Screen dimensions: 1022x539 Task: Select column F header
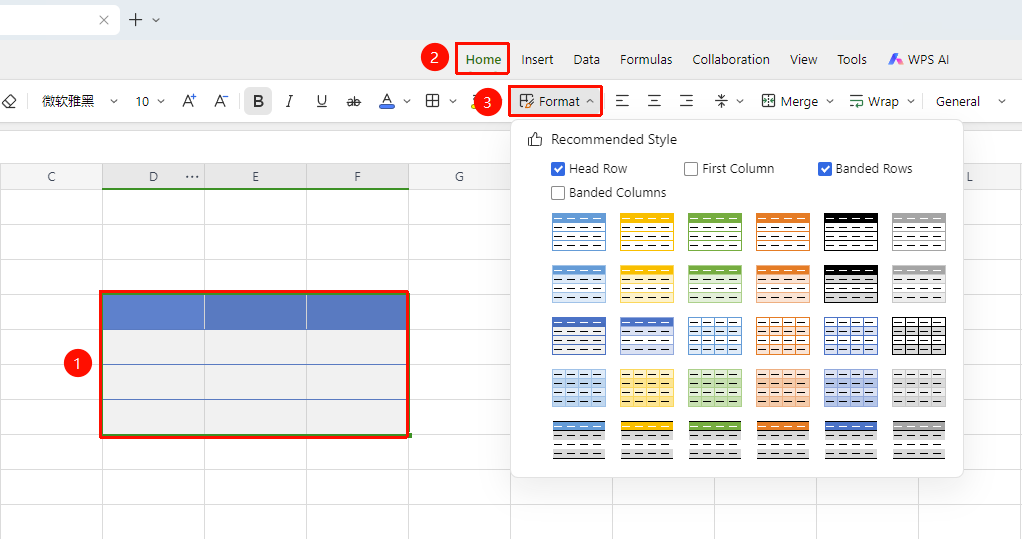[x=357, y=177]
